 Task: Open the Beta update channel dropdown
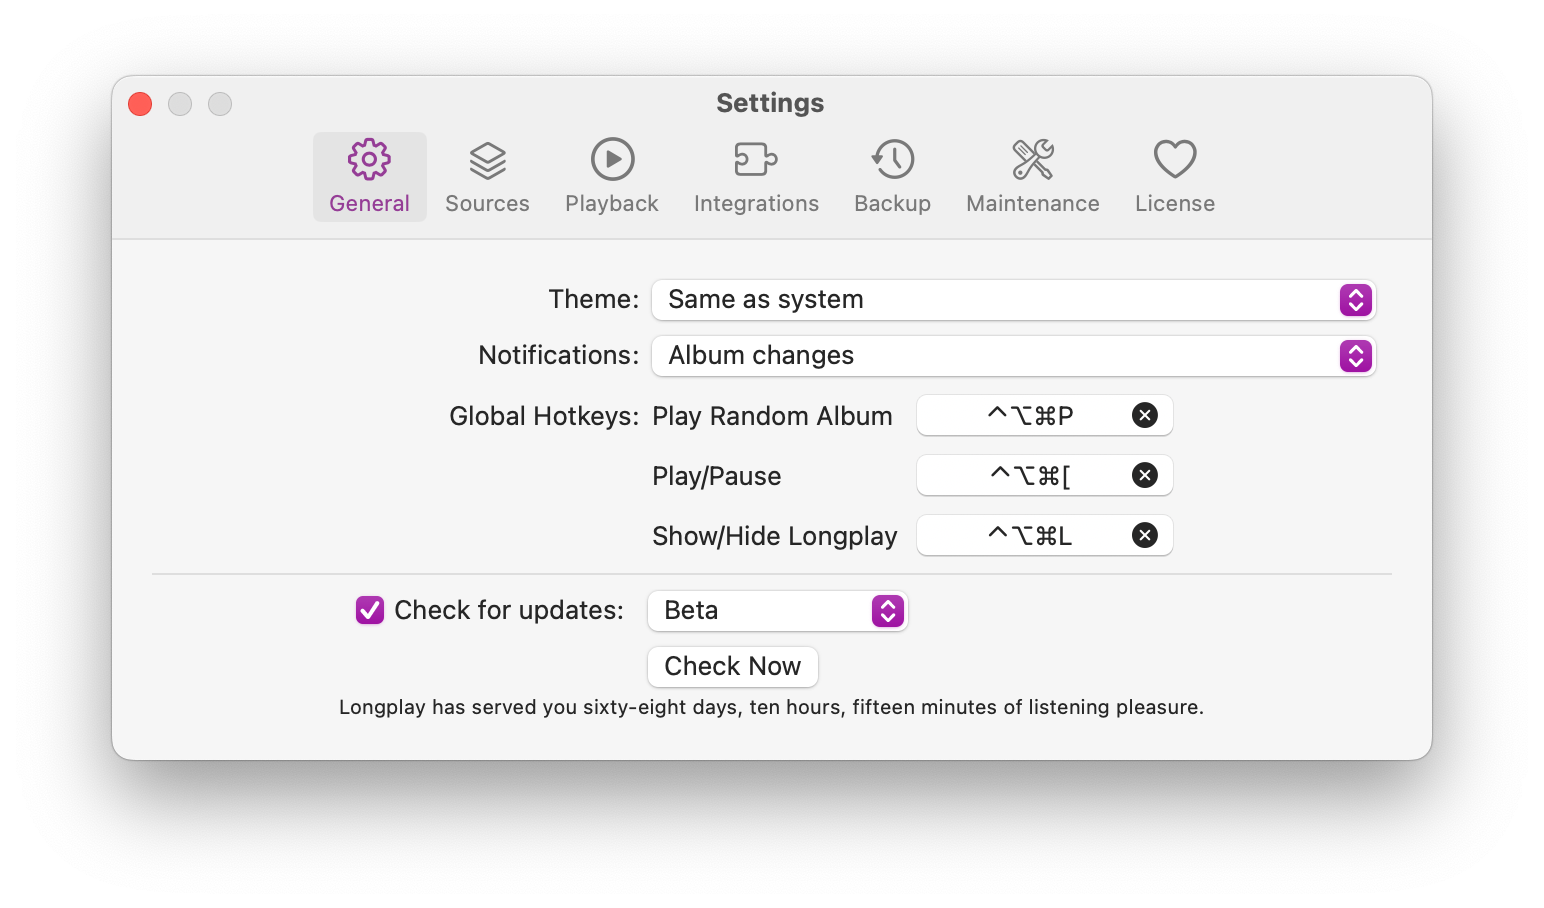pos(777,611)
